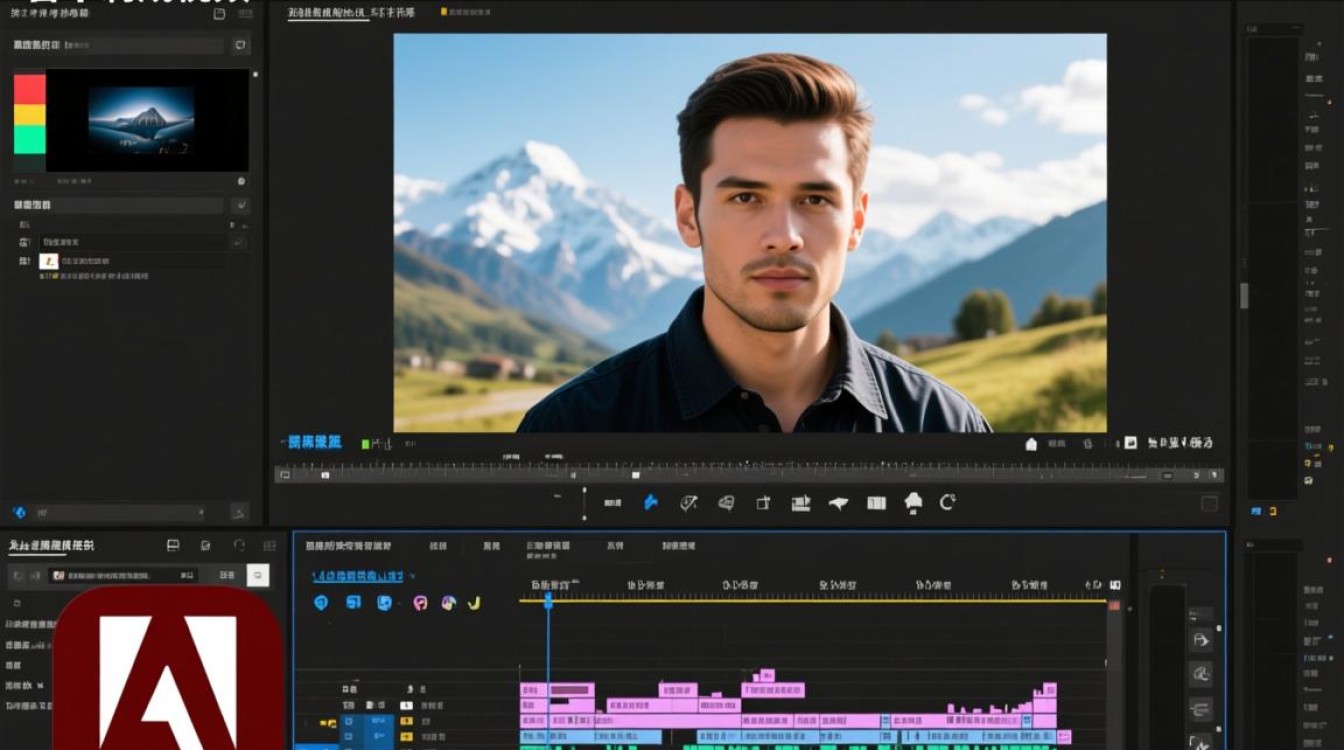This screenshot has height=750, width=1344.
Task: Click the blue highlighted tool icon below the preview
Action: [650, 503]
